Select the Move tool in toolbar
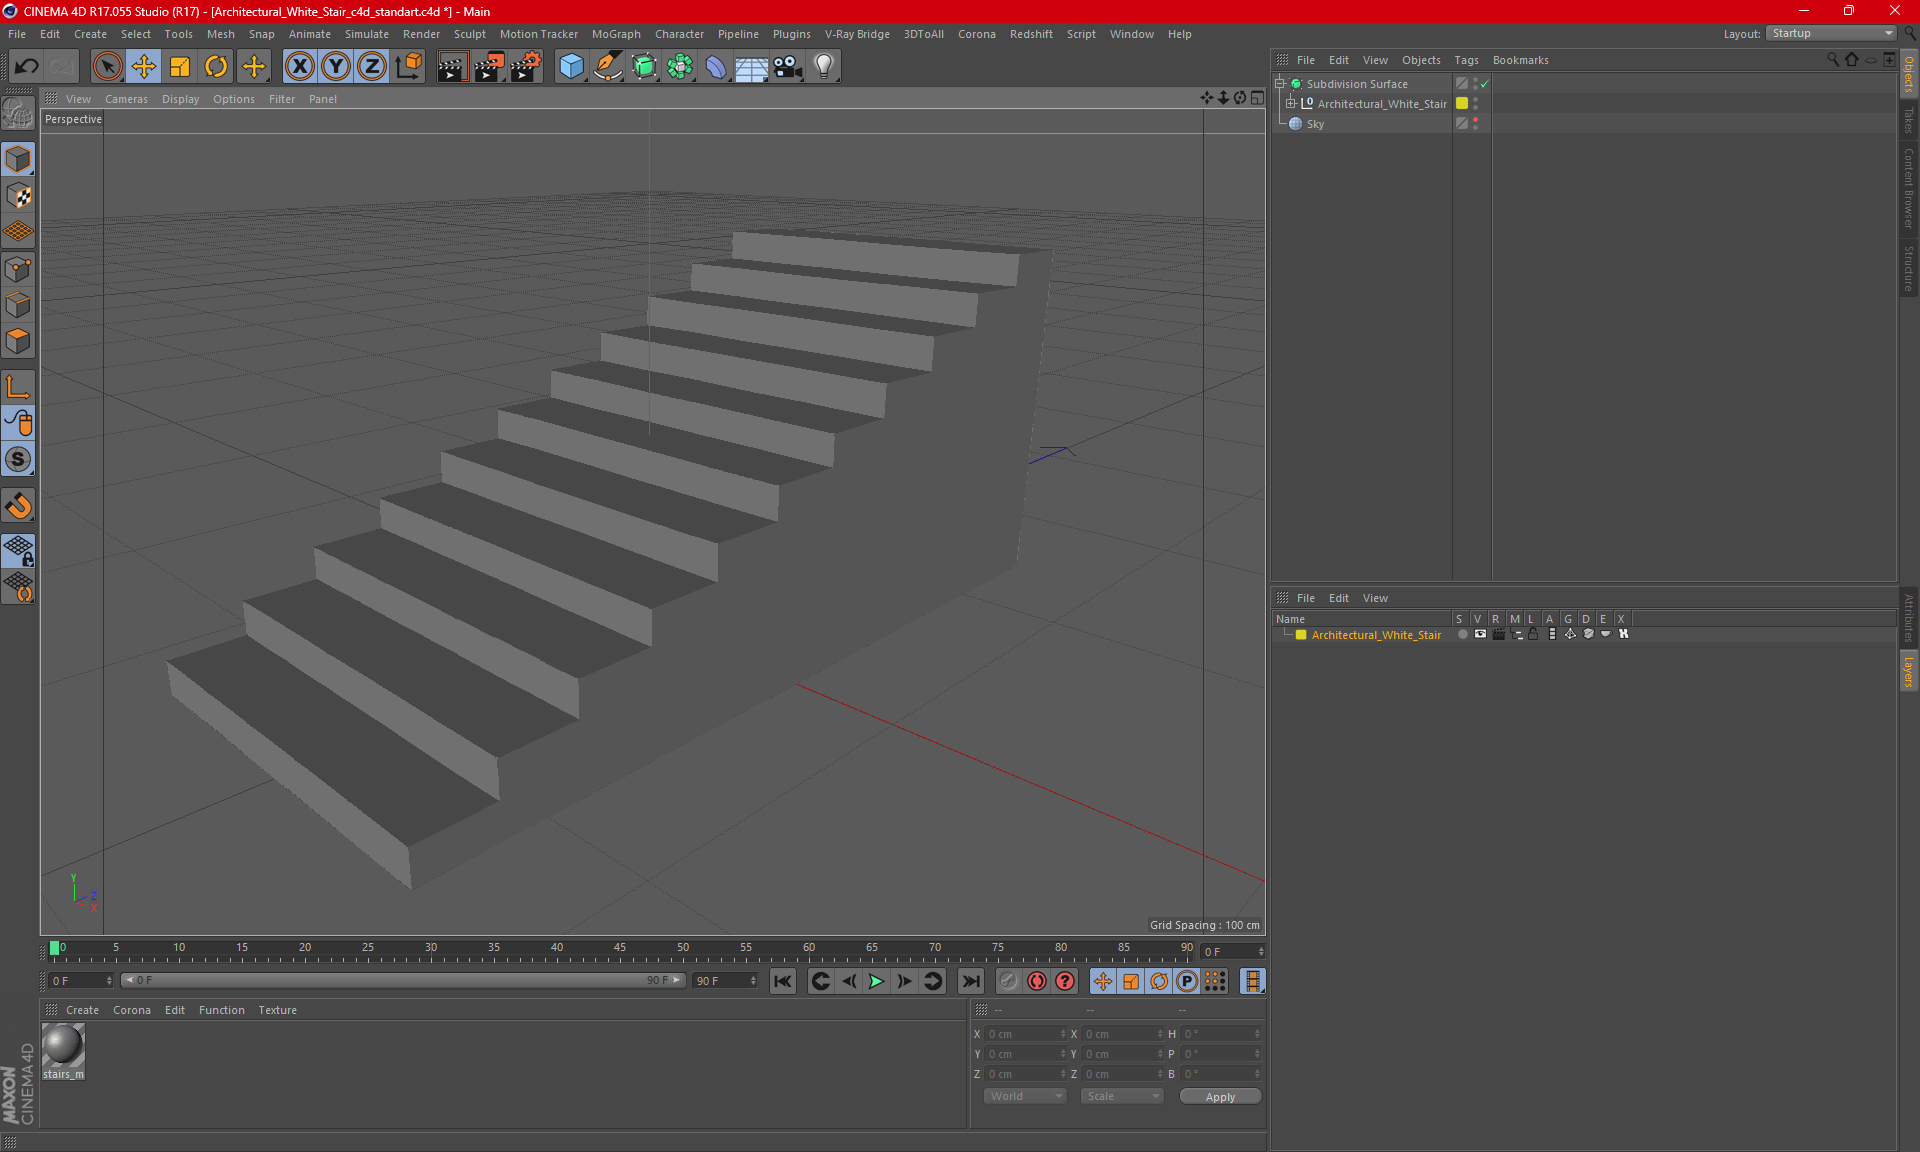Viewport: 1920px width, 1152px height. click(x=144, y=67)
